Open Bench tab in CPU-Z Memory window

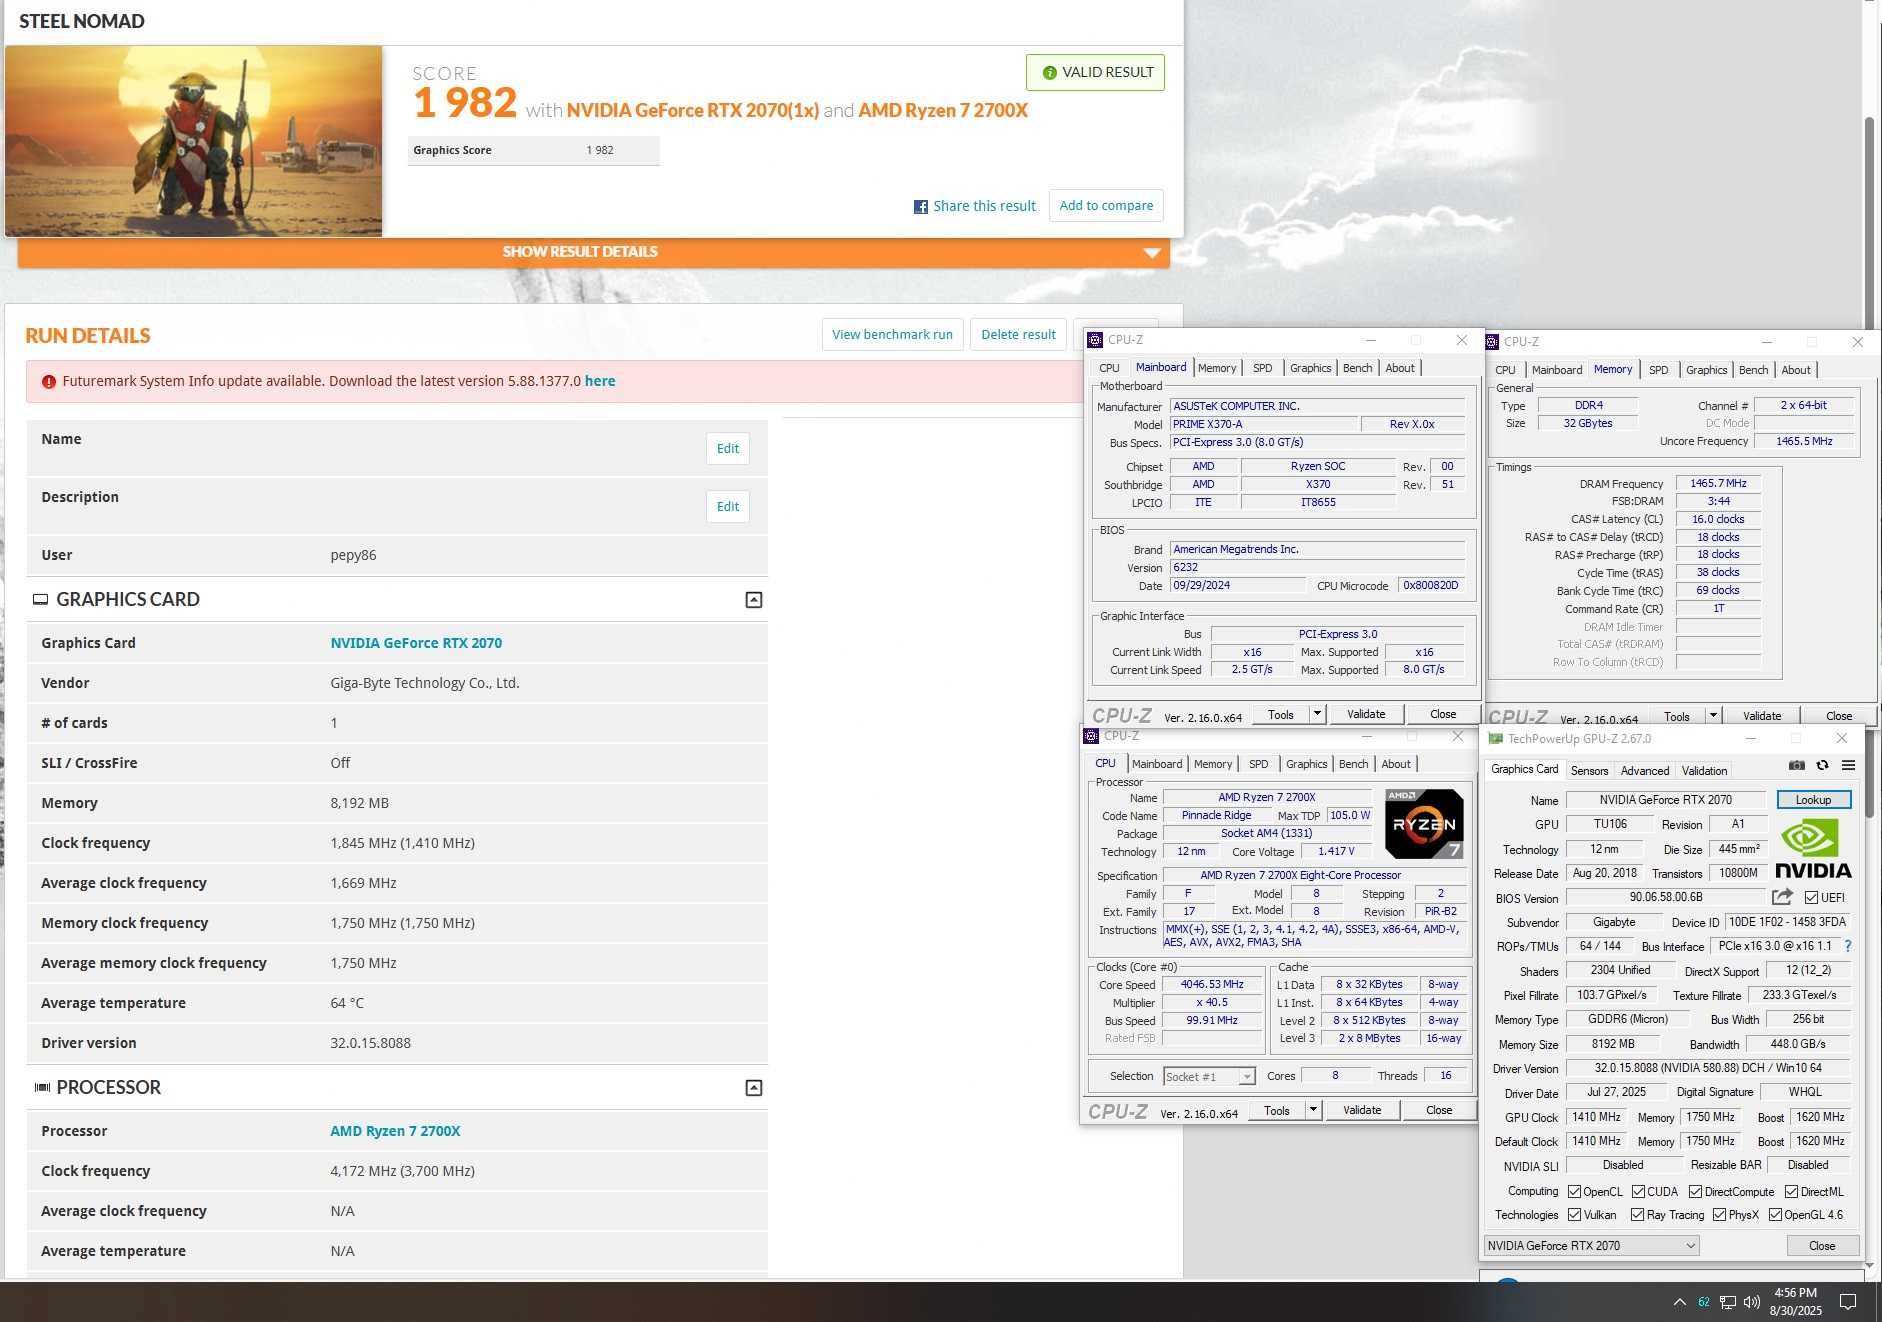click(x=1753, y=370)
